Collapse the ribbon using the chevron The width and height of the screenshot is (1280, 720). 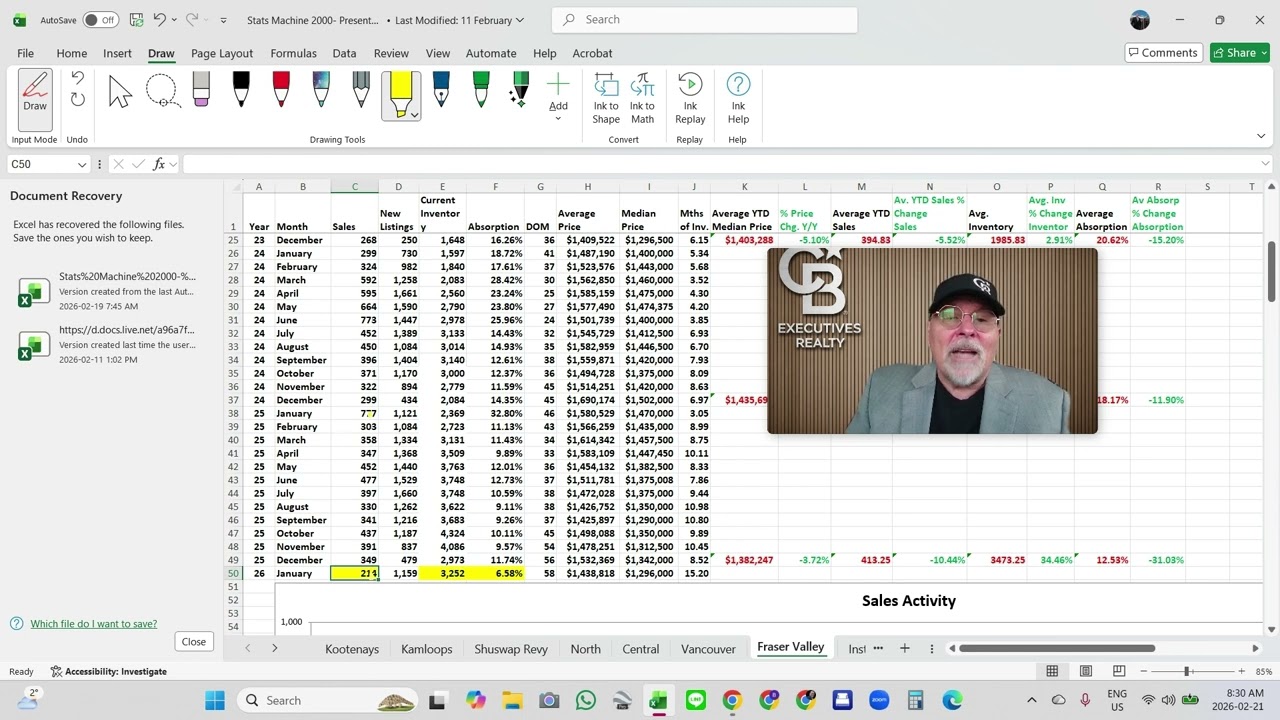(1261, 136)
